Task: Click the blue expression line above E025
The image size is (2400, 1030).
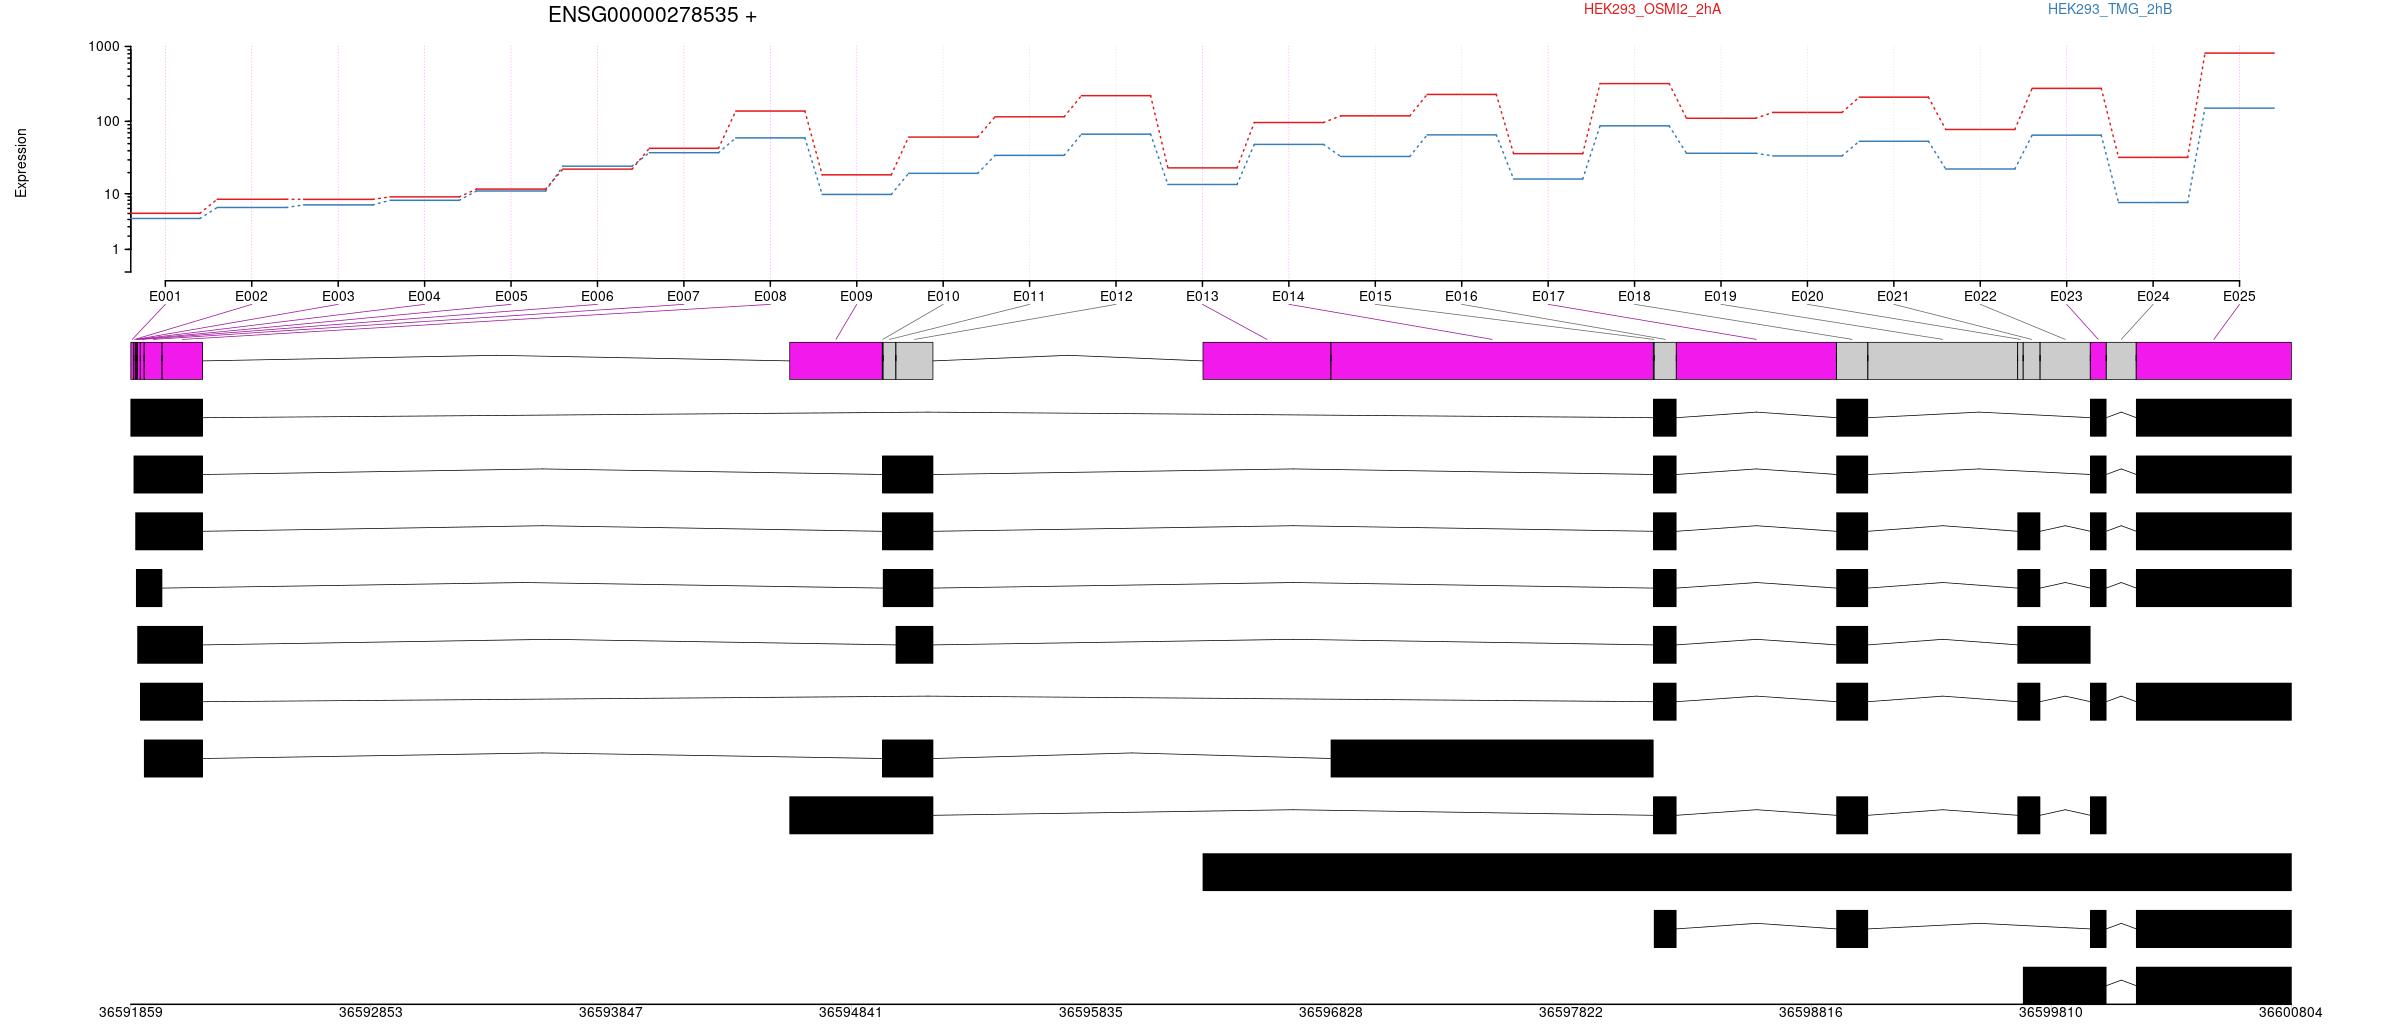Action: pos(2239,108)
